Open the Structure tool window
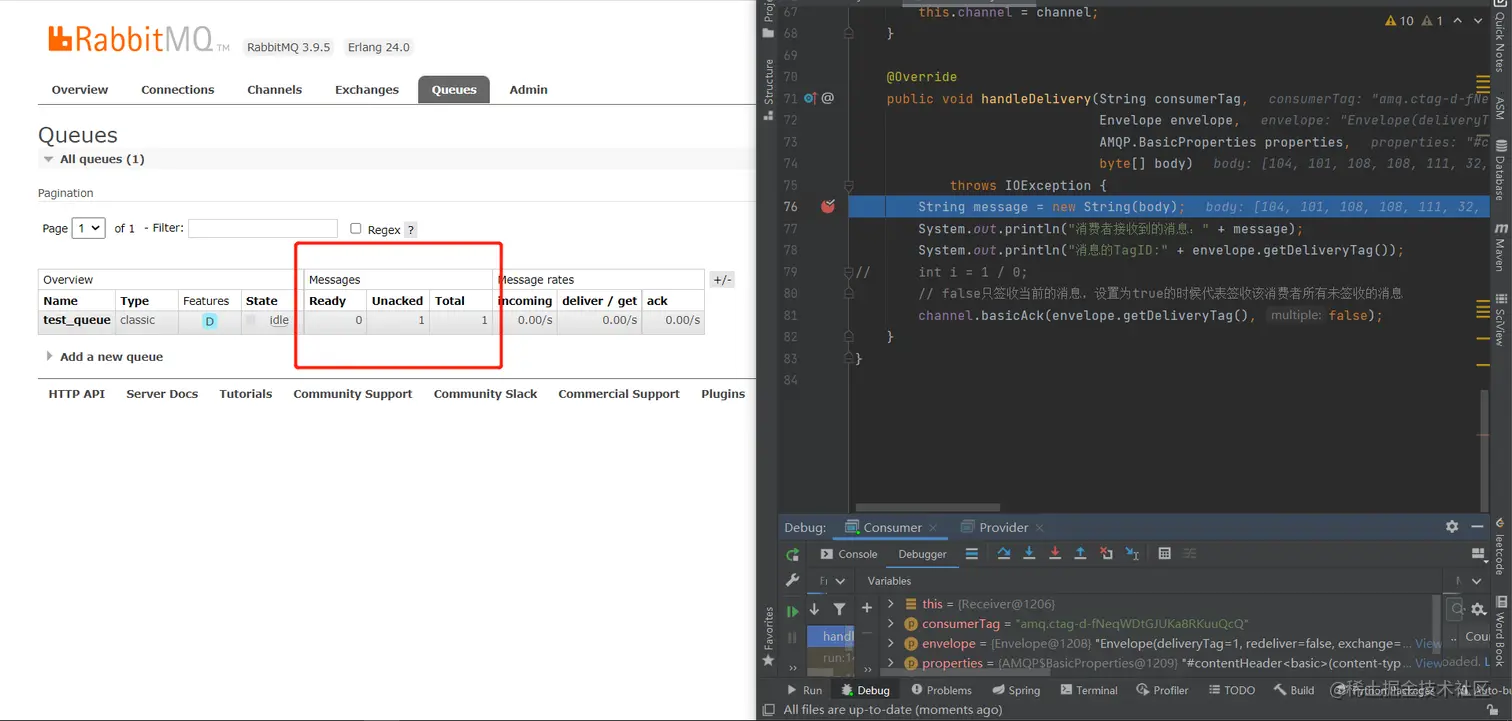The image size is (1512, 721). click(768, 90)
